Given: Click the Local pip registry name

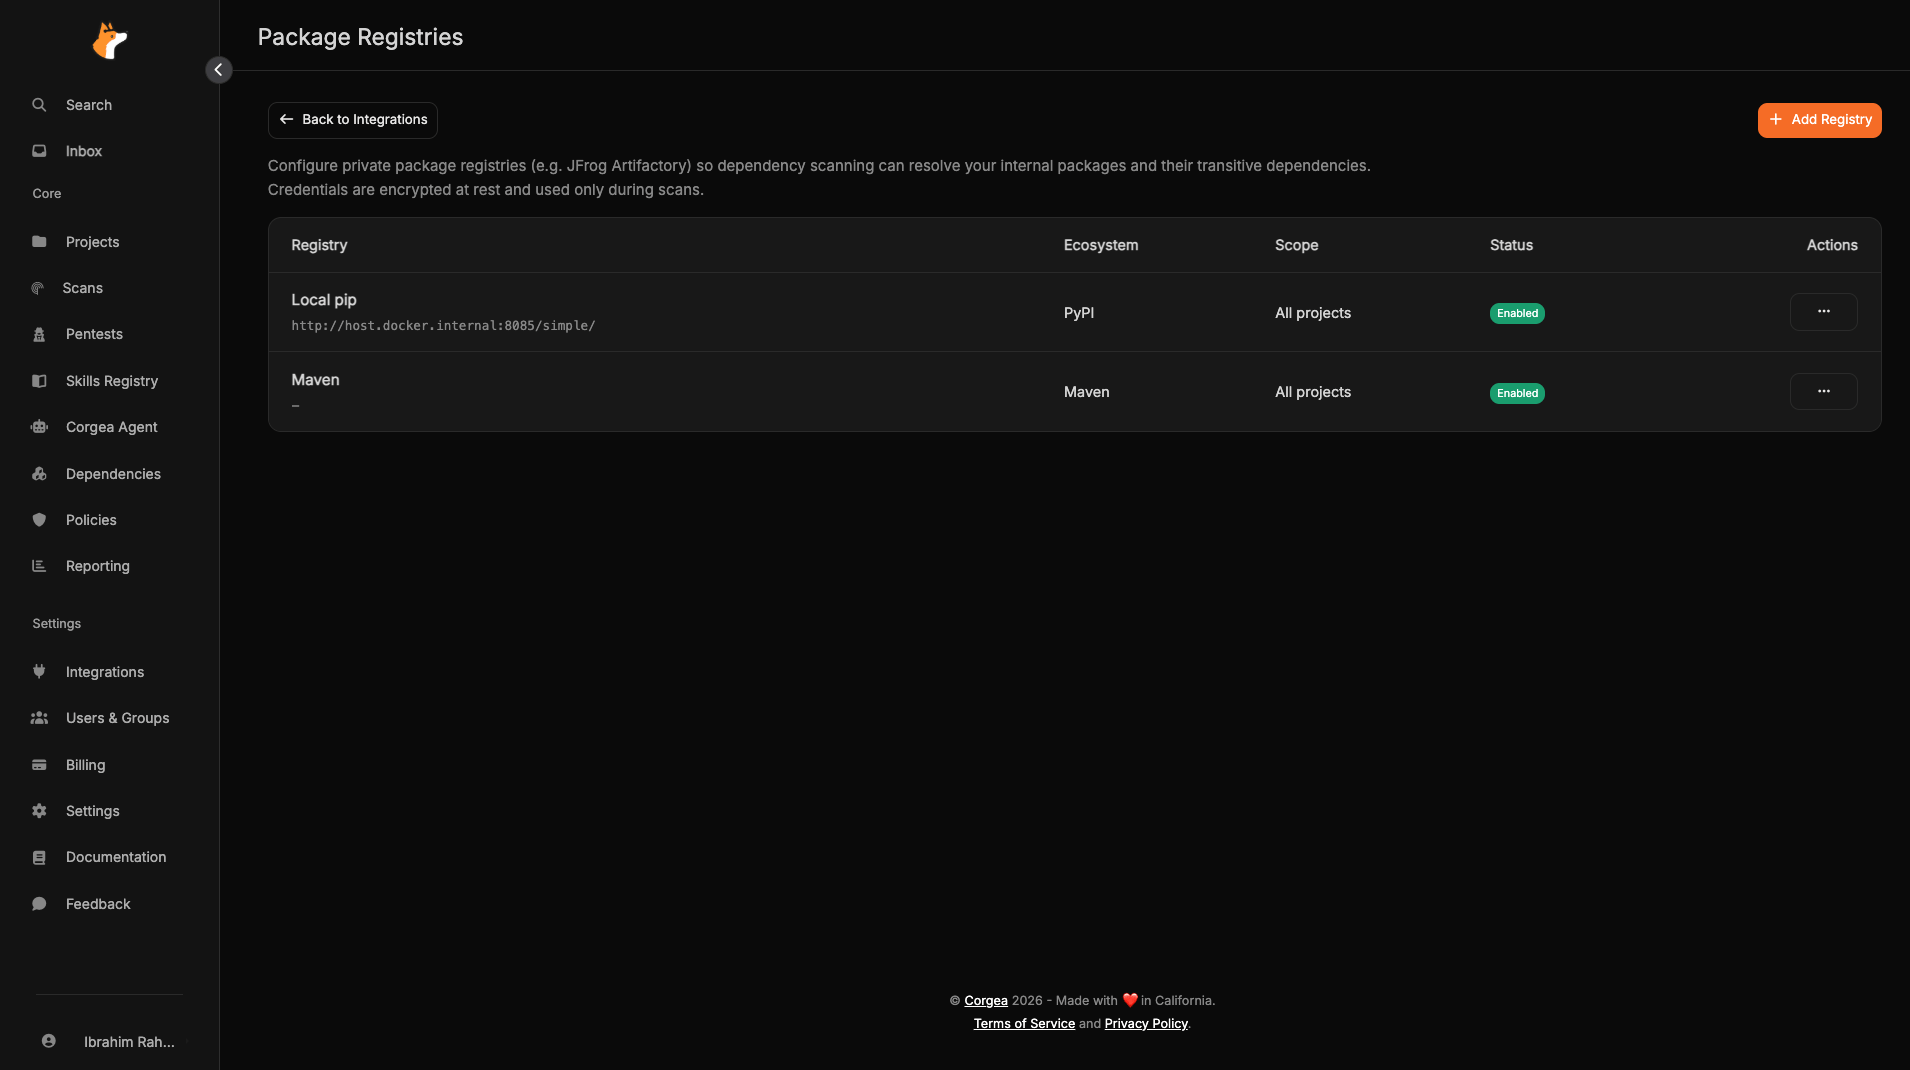Looking at the screenshot, I should pos(324,300).
